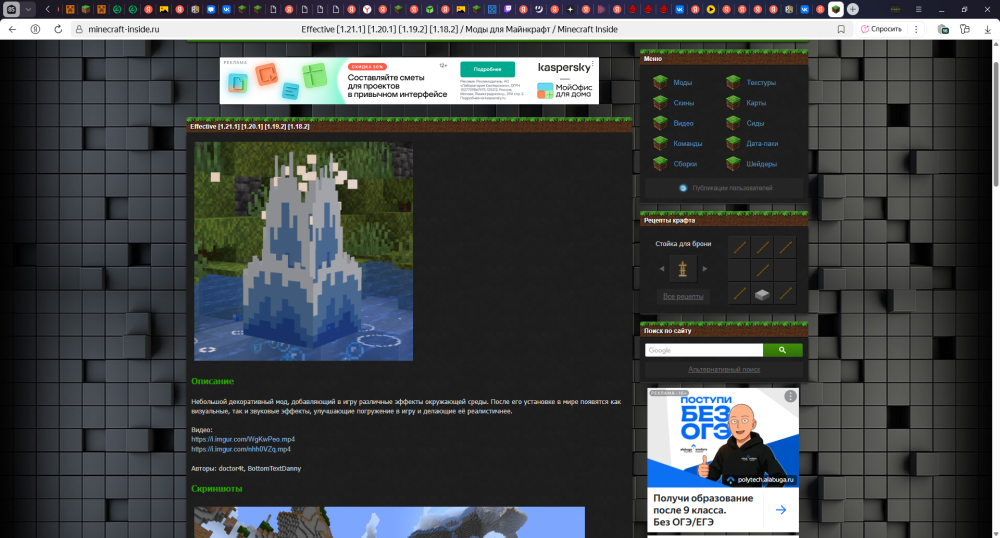Click the Все рецепты link
Screen dimensions: 1000x538
[x=682, y=296]
